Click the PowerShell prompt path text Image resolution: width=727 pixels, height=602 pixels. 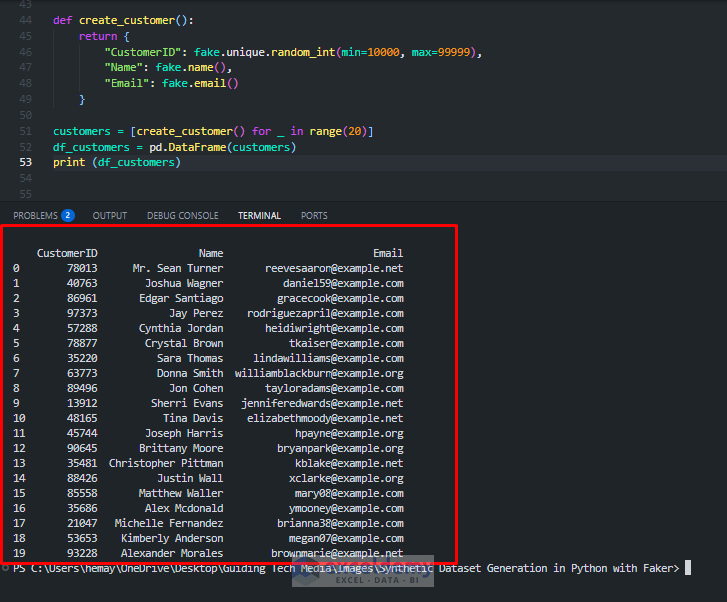(x=346, y=568)
